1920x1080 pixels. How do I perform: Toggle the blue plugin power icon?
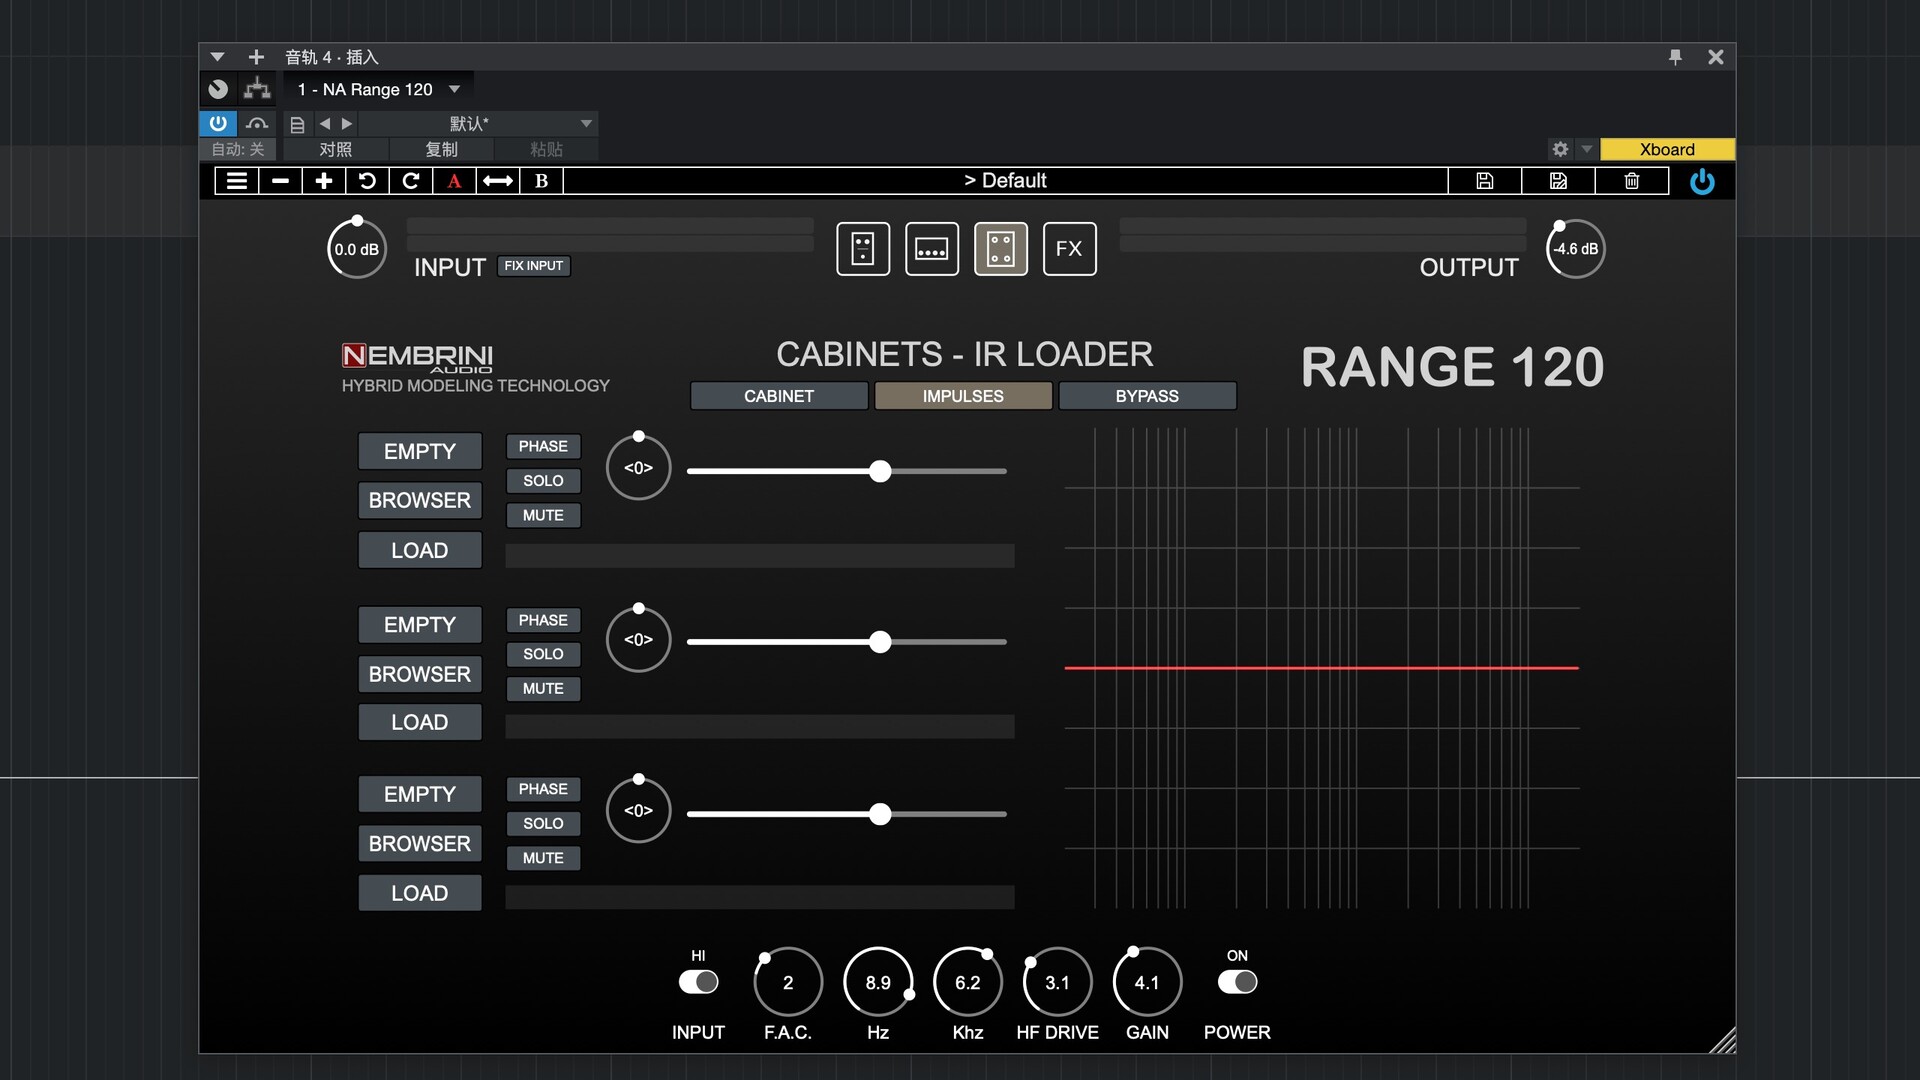tap(1702, 182)
